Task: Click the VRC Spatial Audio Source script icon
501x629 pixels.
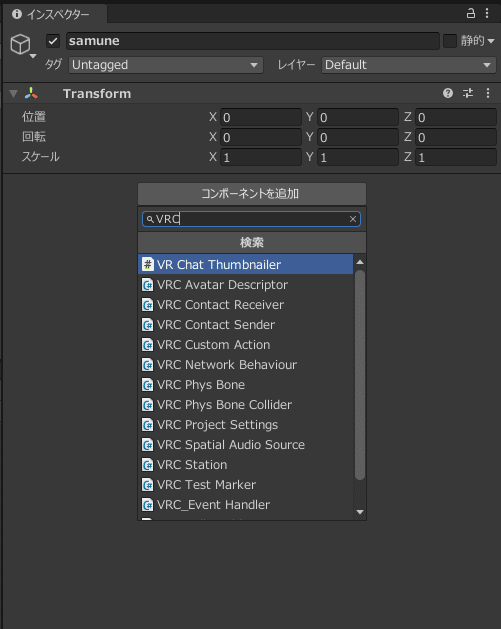Action: coord(148,445)
